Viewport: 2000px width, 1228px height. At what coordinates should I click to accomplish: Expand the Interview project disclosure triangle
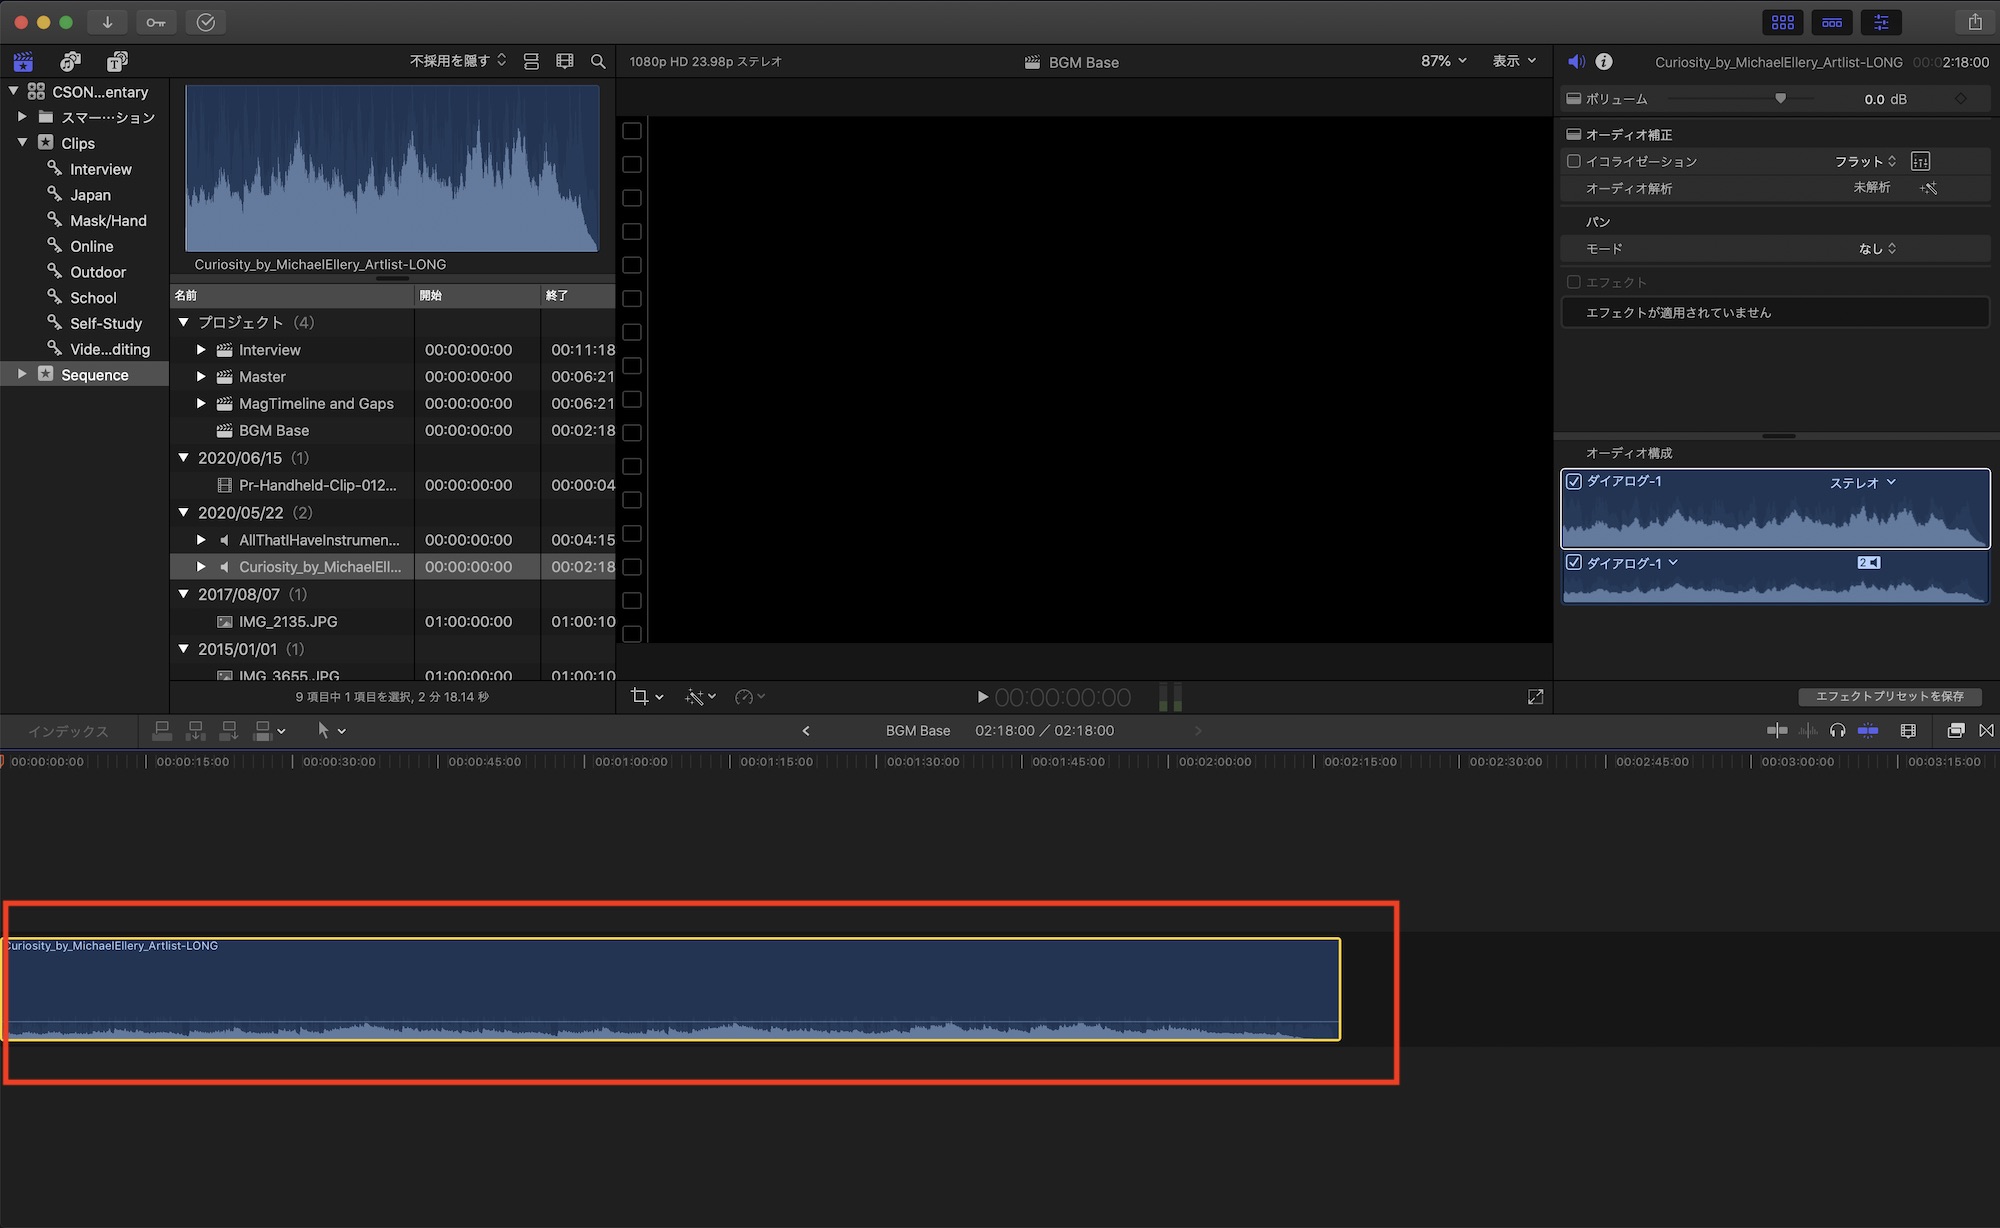click(x=201, y=350)
